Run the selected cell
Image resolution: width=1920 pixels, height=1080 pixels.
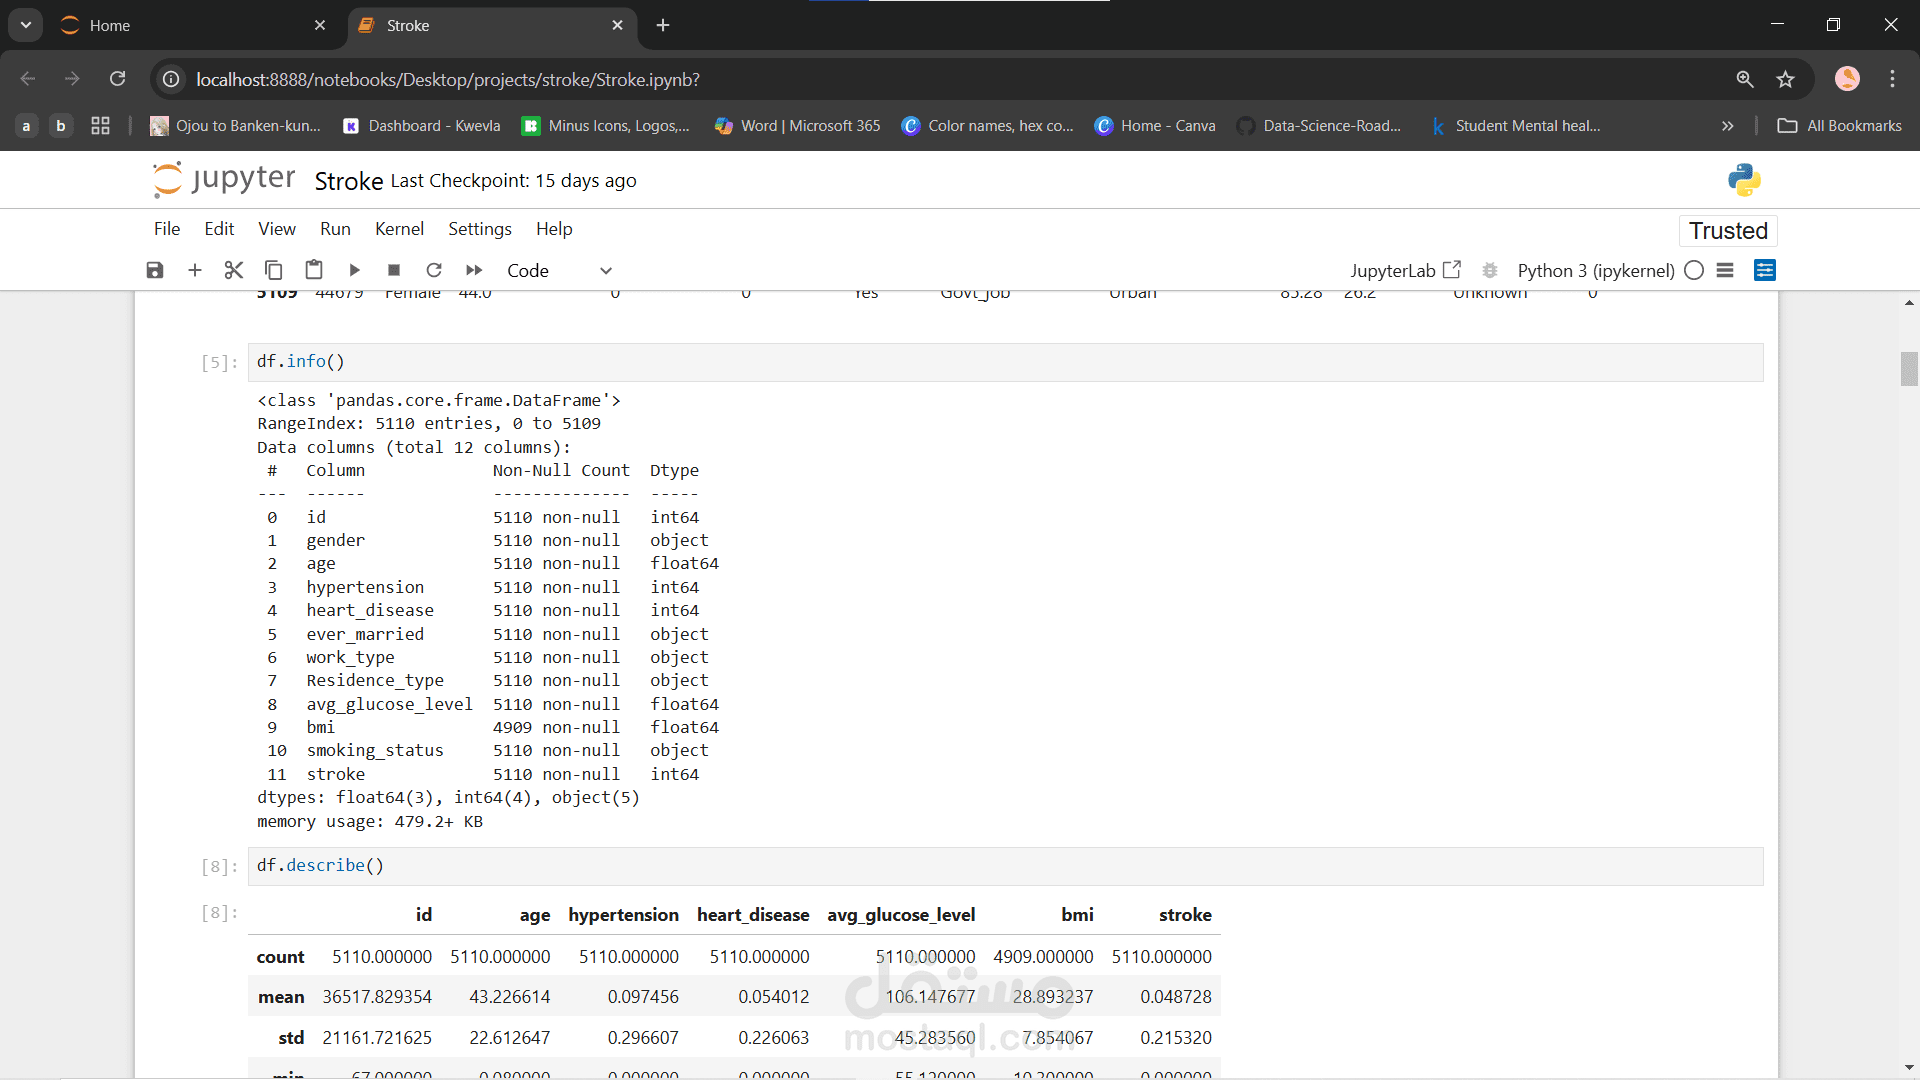pos(354,270)
